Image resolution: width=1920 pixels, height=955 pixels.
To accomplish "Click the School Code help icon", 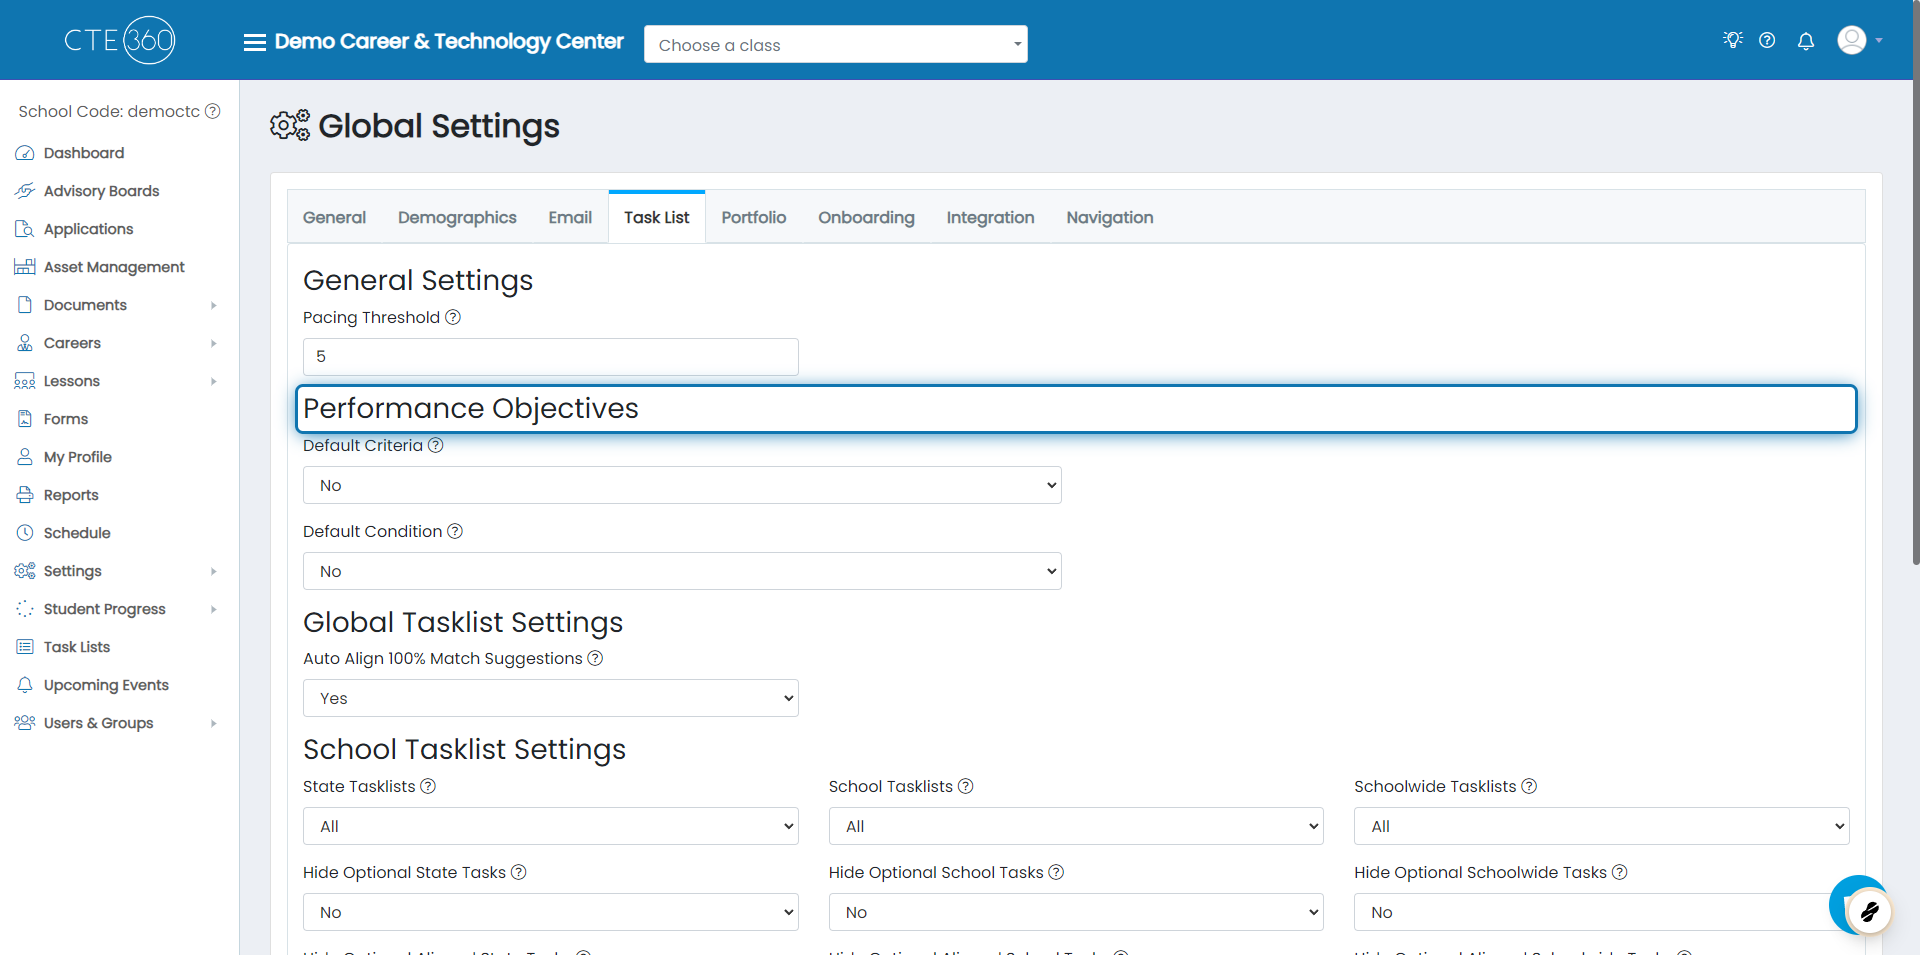I will [x=213, y=111].
